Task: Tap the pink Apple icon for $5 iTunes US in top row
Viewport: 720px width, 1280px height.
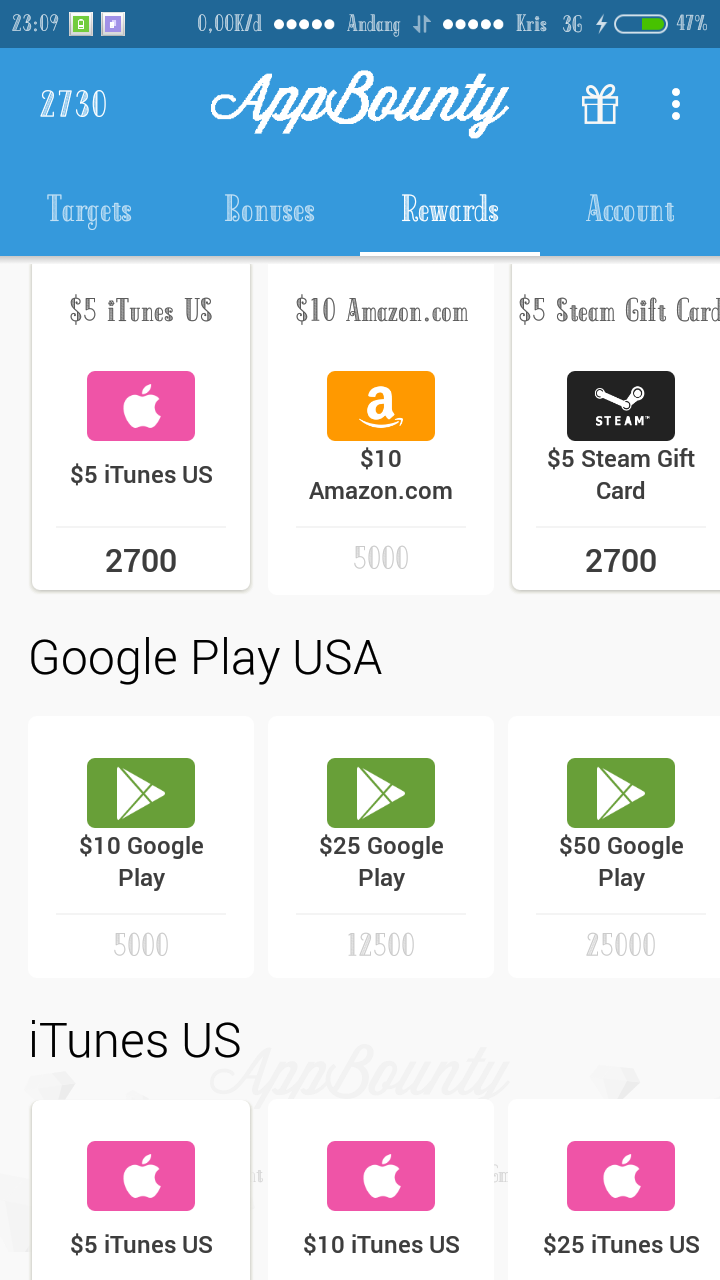Action: coord(141,406)
